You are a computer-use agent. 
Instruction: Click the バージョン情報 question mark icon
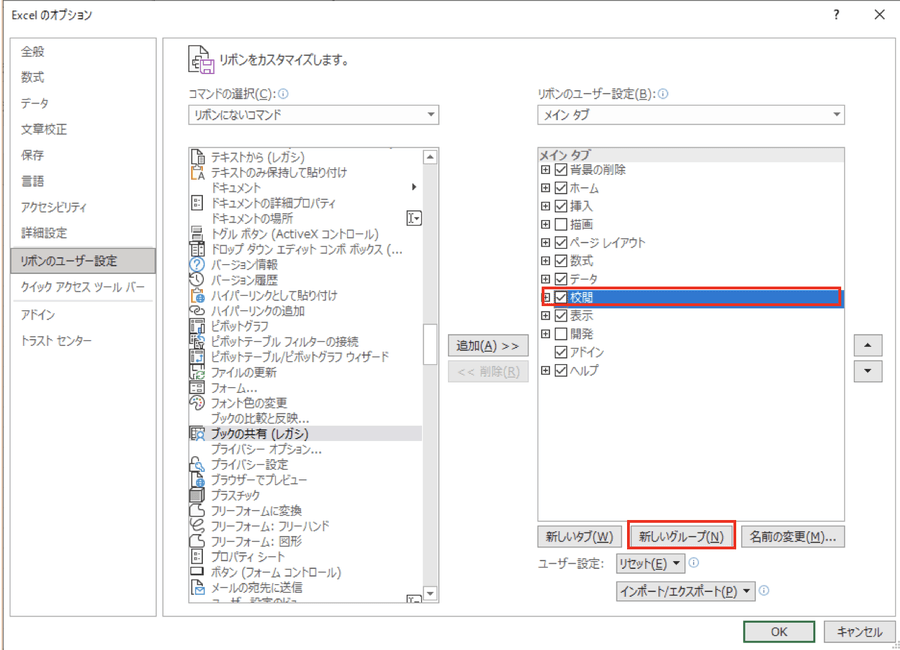tap(197, 264)
